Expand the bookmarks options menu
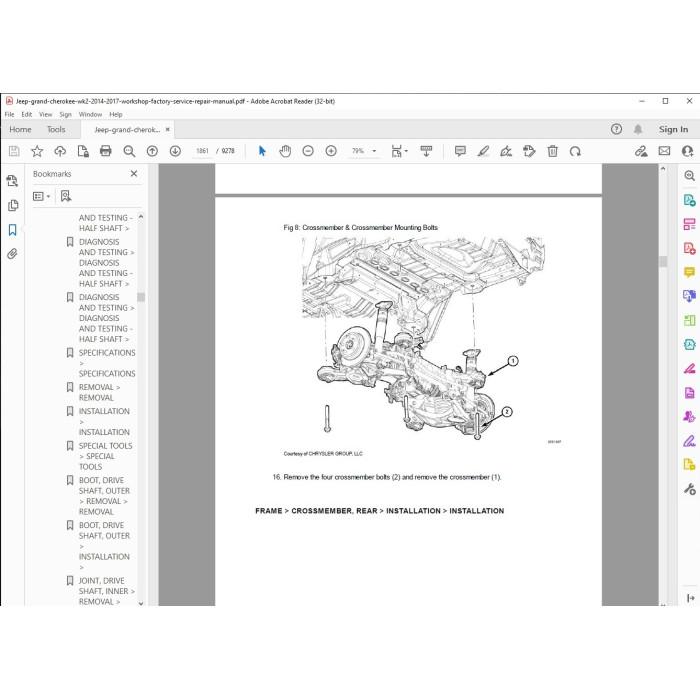Viewport: 700px width, 700px height. click(42, 196)
